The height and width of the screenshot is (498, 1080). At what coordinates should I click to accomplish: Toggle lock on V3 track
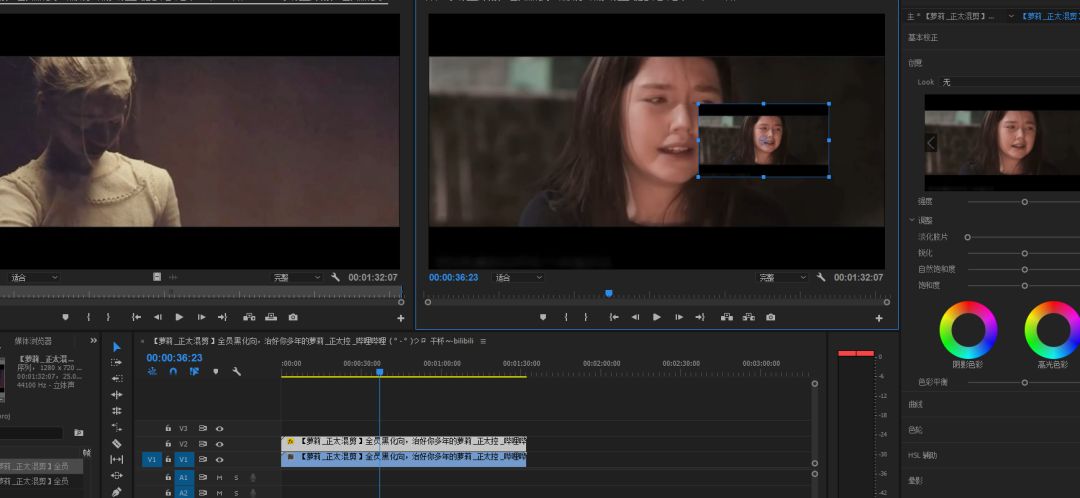(x=168, y=428)
